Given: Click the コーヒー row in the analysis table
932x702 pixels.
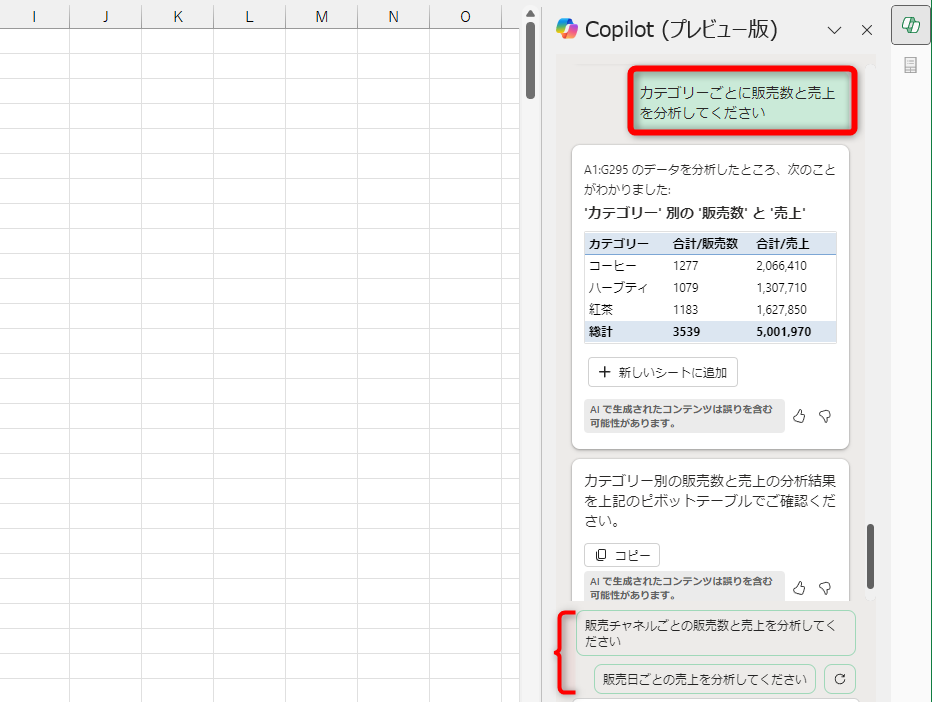Looking at the screenshot, I should coord(710,265).
